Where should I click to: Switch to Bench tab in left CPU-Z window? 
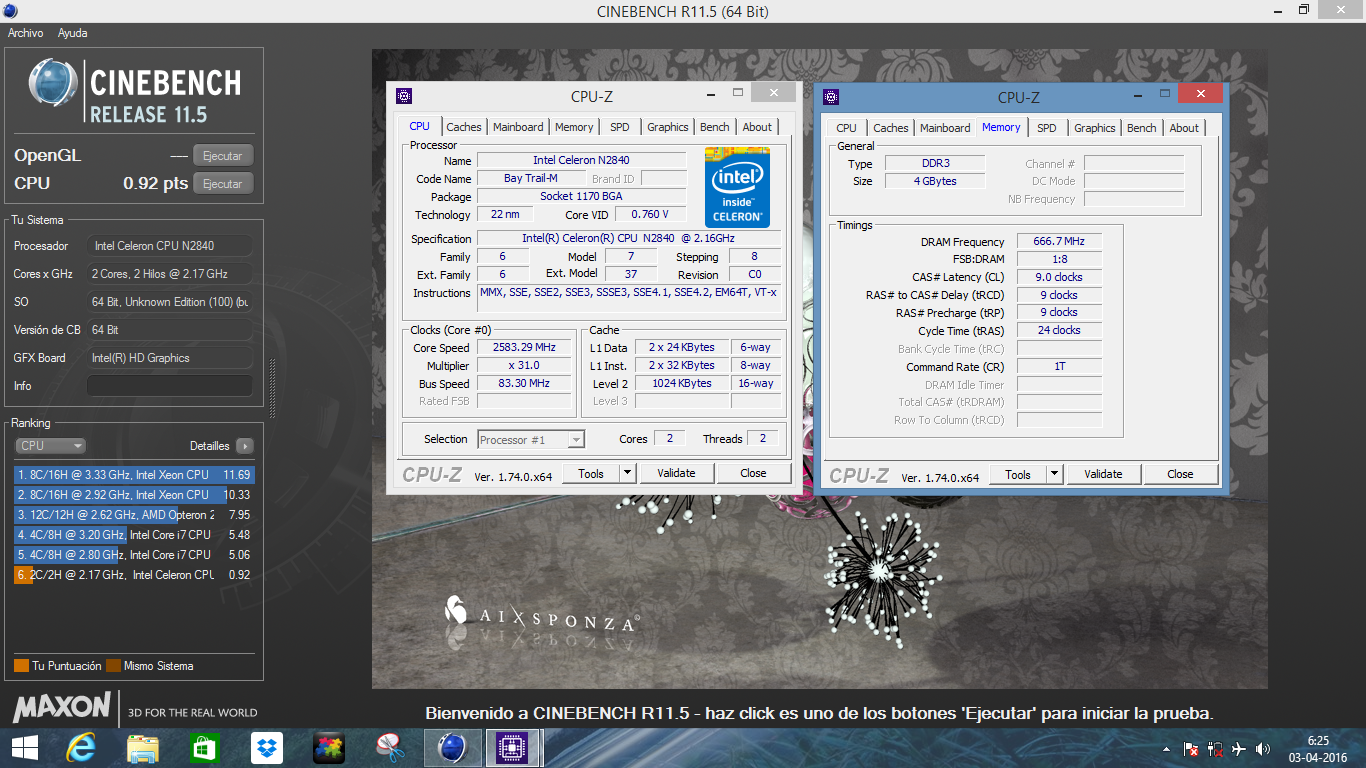[714, 127]
